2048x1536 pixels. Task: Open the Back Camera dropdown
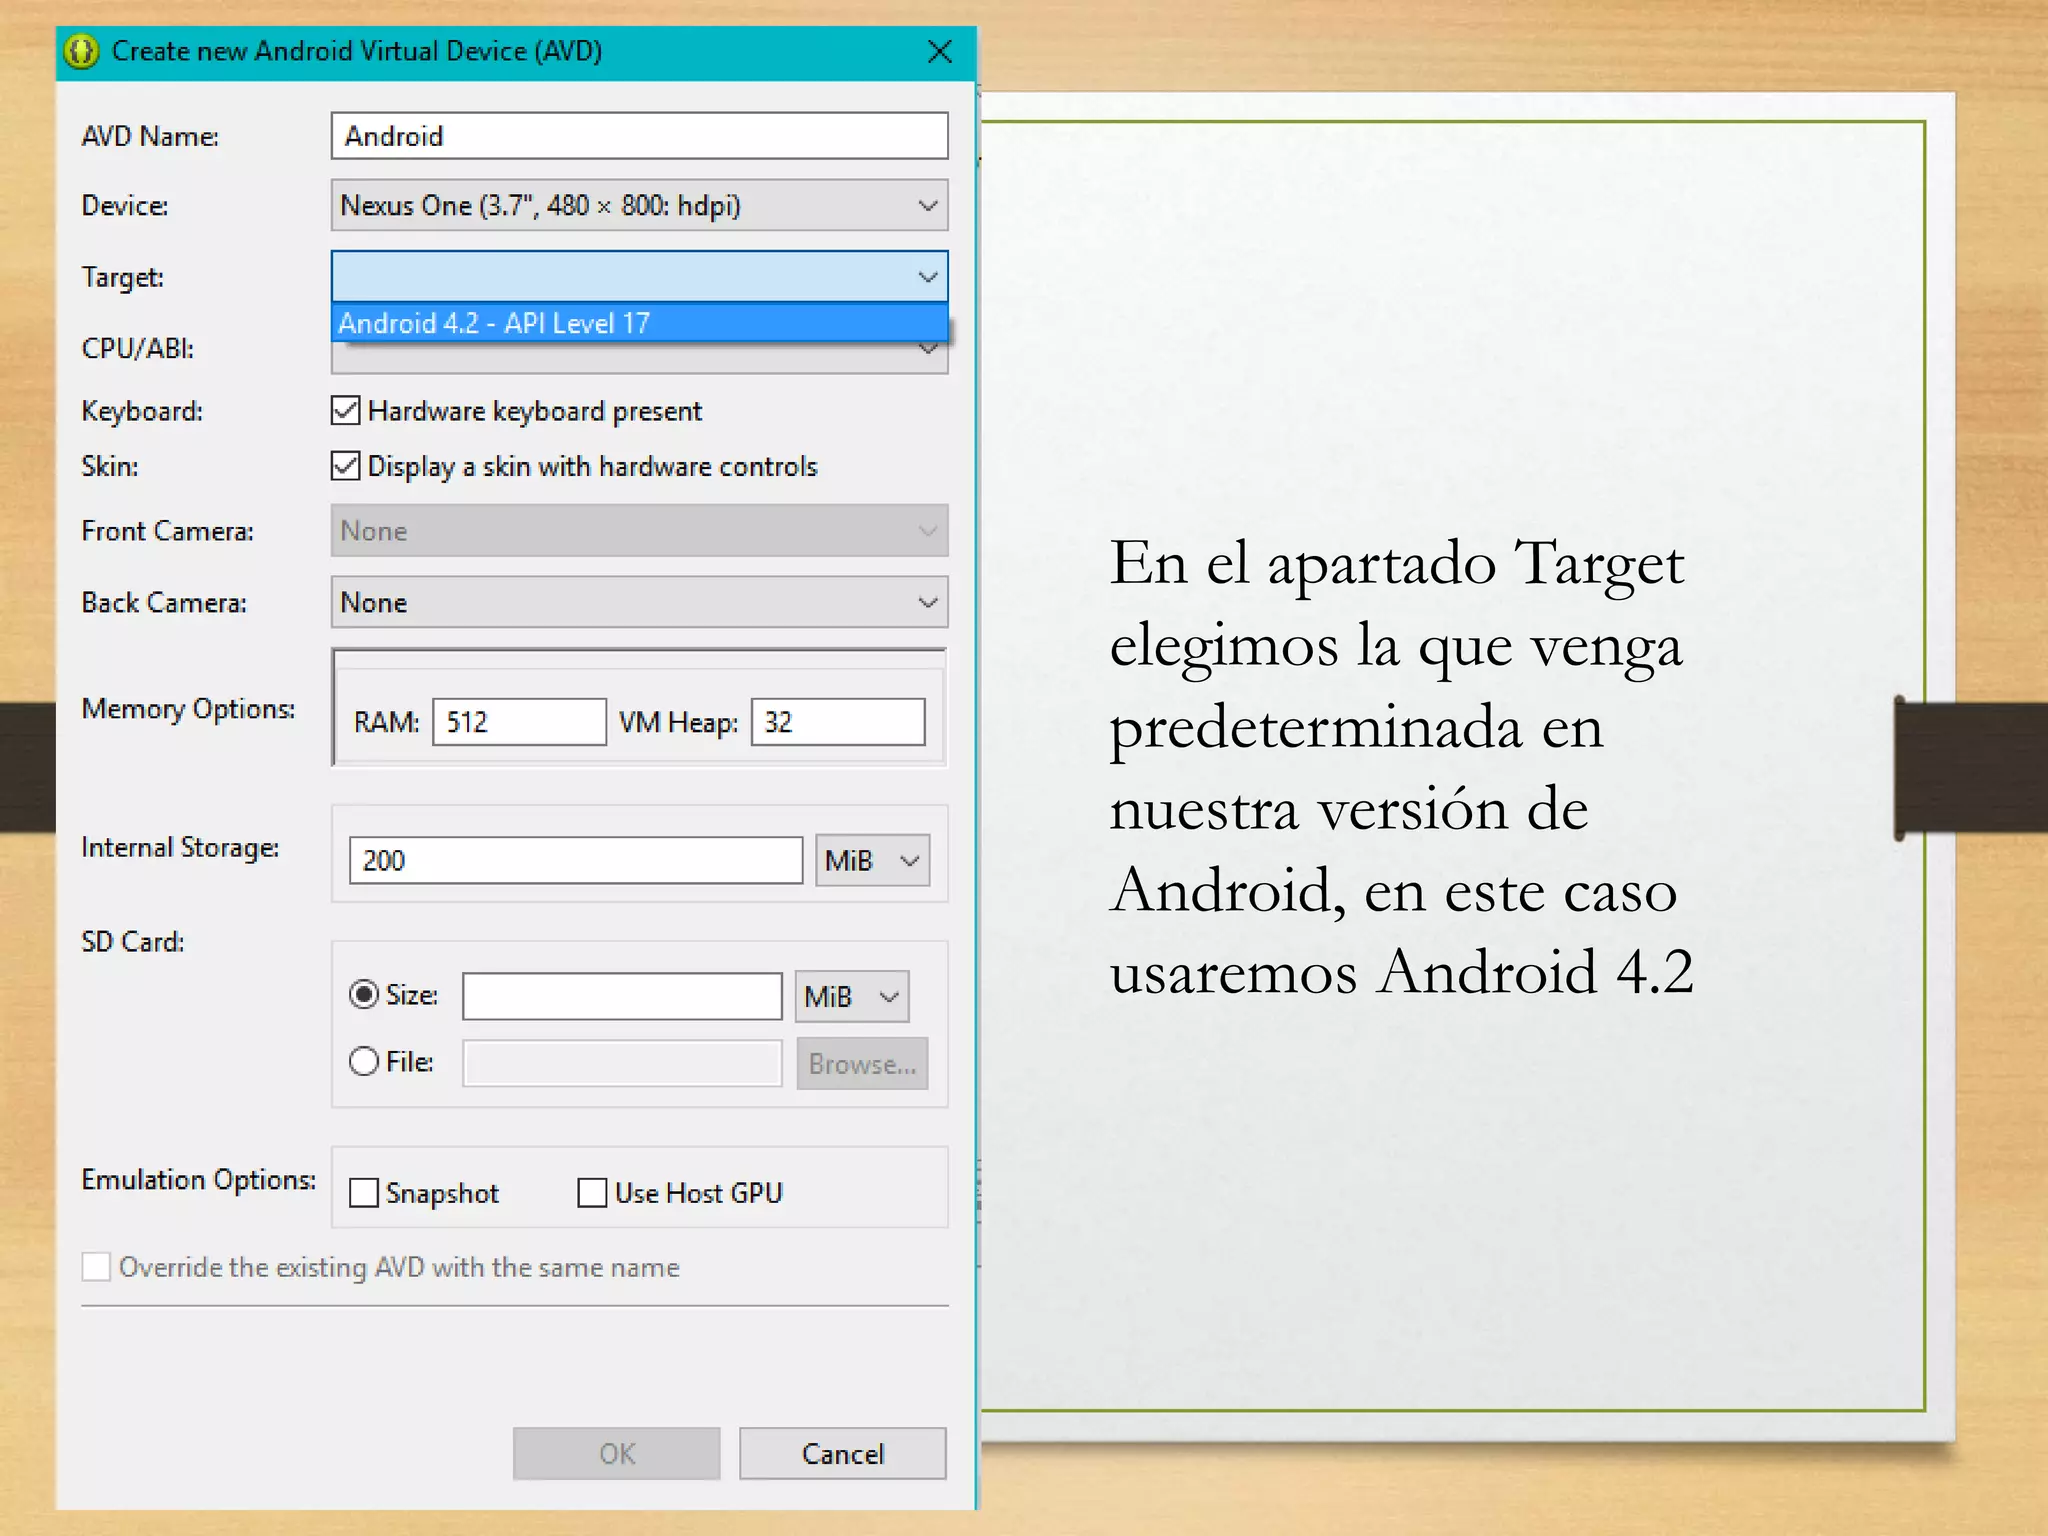[639, 602]
